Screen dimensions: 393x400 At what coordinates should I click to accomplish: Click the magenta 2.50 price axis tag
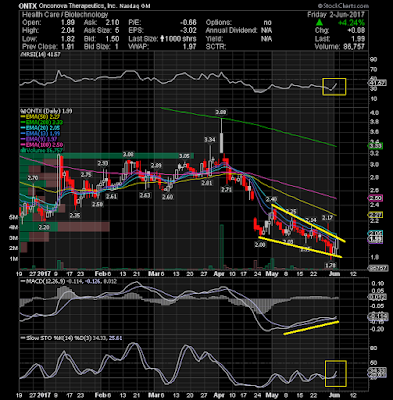click(x=376, y=198)
